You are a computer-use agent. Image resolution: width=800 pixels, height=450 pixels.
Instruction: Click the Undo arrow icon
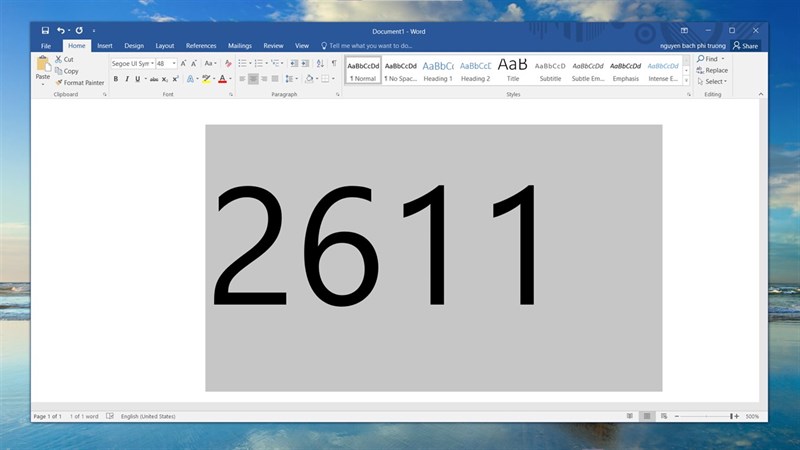click(61, 31)
